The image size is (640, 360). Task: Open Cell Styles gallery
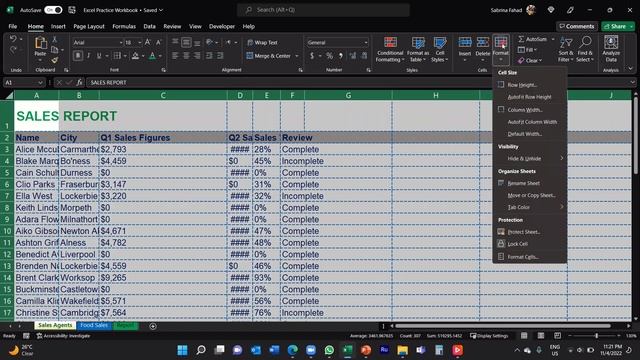click(440, 49)
